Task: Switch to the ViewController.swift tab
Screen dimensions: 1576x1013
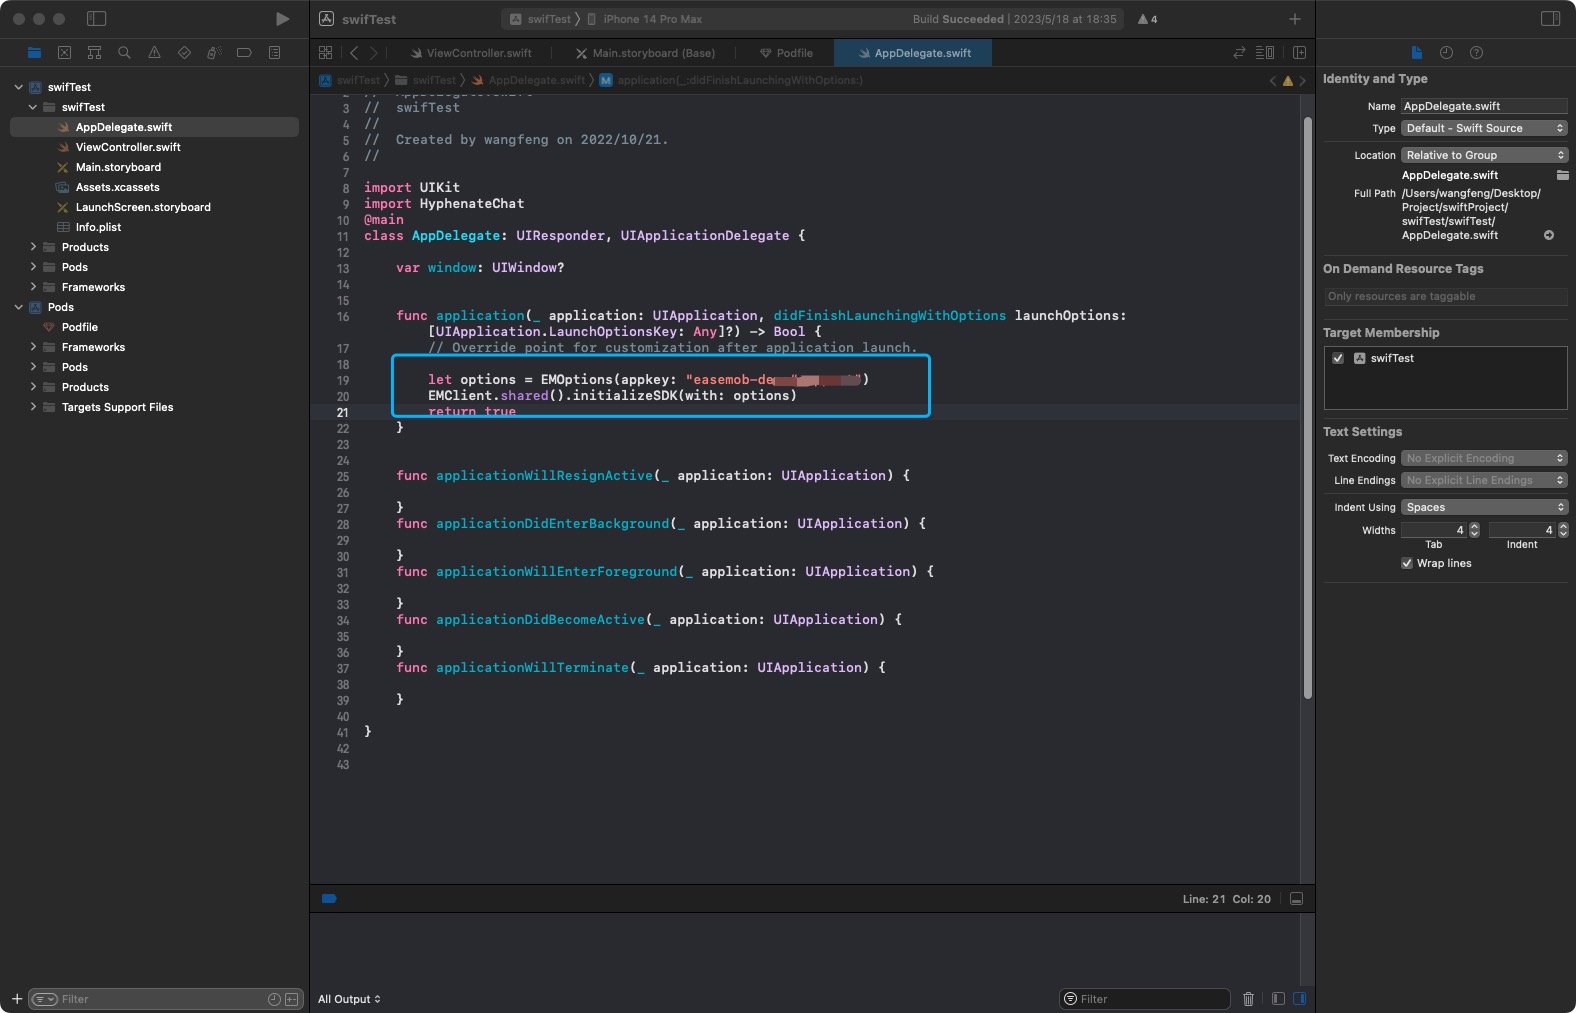Action: tap(471, 53)
